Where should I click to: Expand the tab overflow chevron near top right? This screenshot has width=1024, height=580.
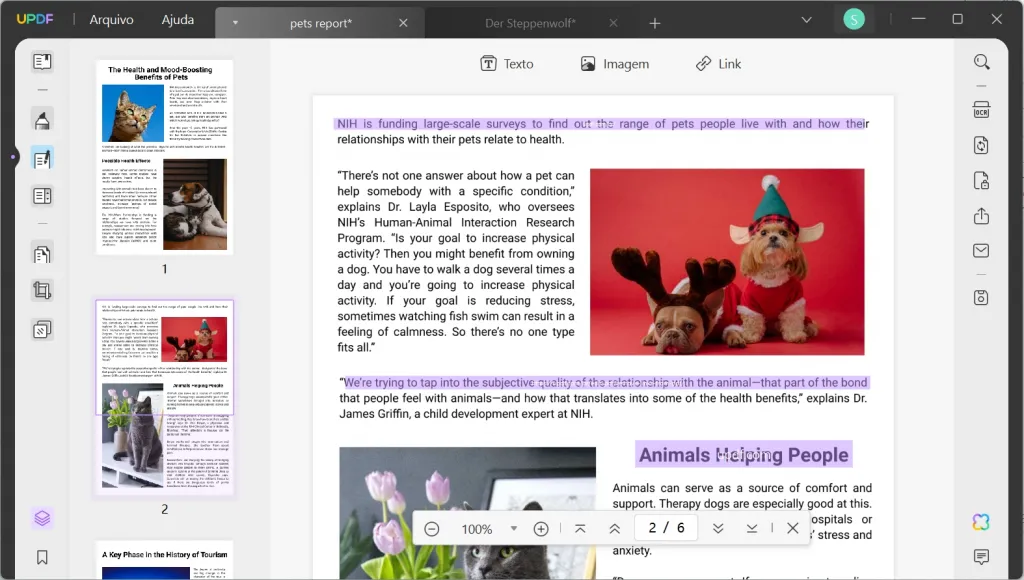pos(806,19)
